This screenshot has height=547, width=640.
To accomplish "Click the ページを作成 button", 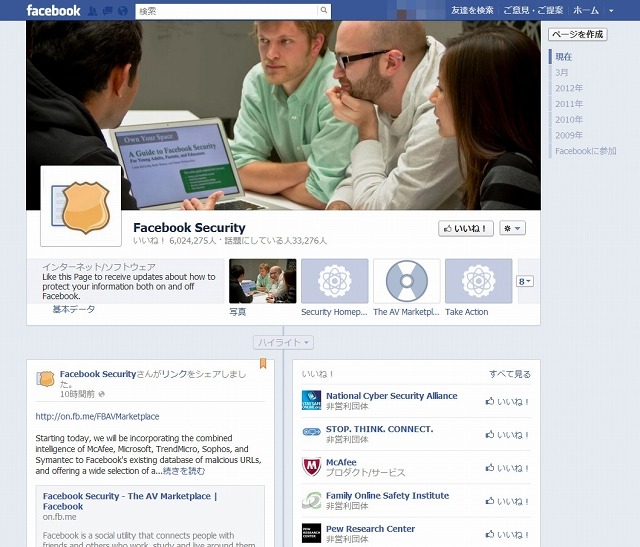I will [x=578, y=34].
